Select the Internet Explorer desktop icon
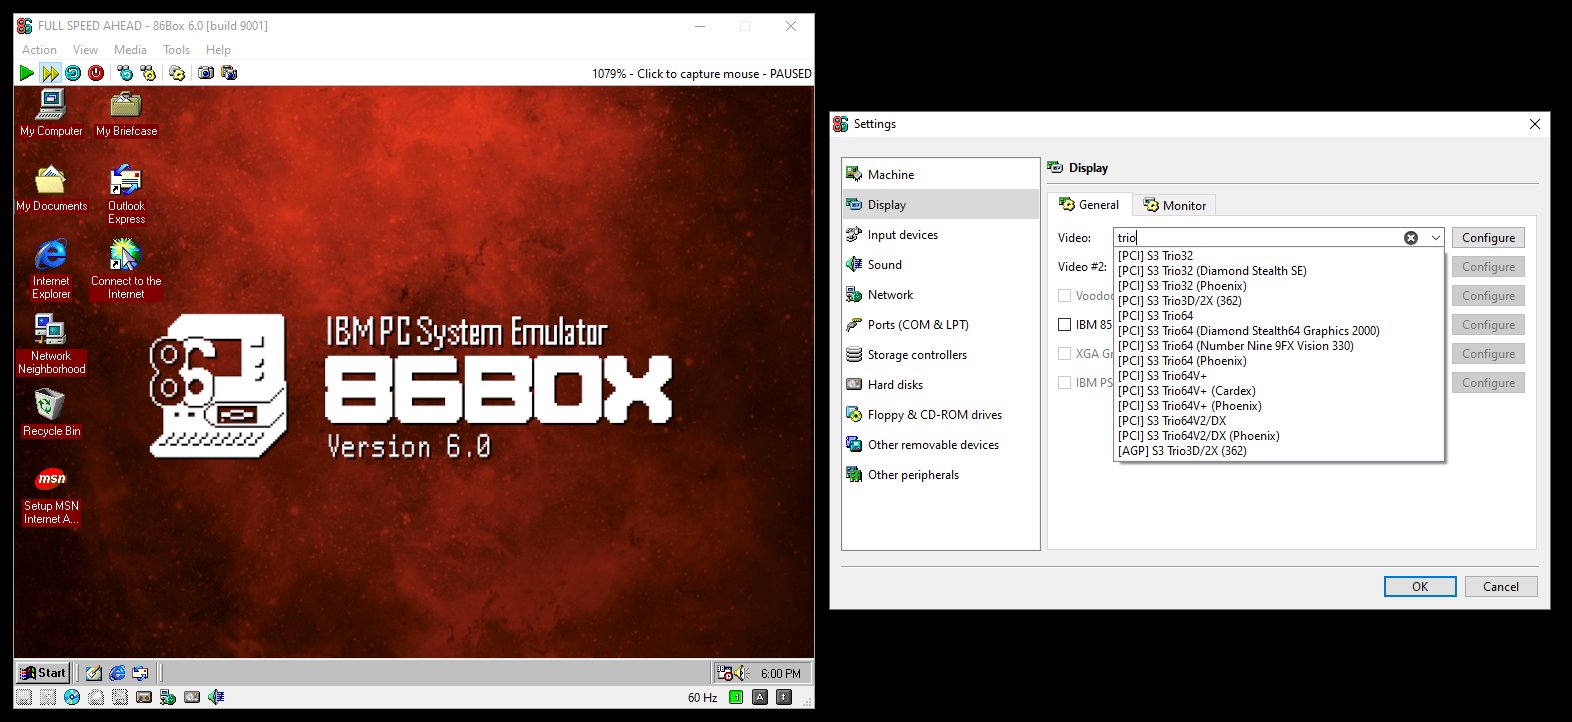Screen dimensions: 1572x722 pyautogui.click(x=51, y=269)
